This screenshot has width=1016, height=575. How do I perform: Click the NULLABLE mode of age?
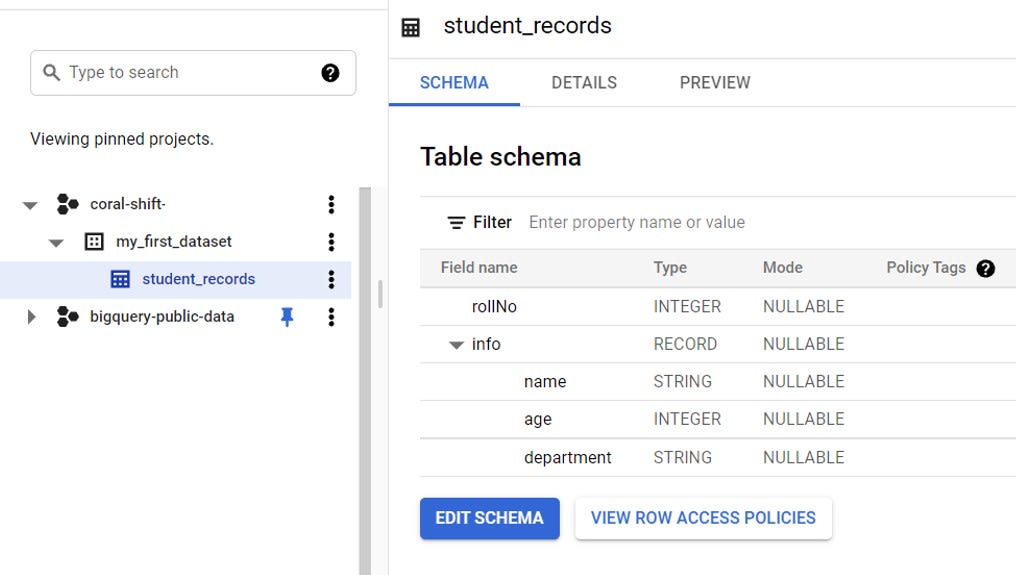click(803, 419)
